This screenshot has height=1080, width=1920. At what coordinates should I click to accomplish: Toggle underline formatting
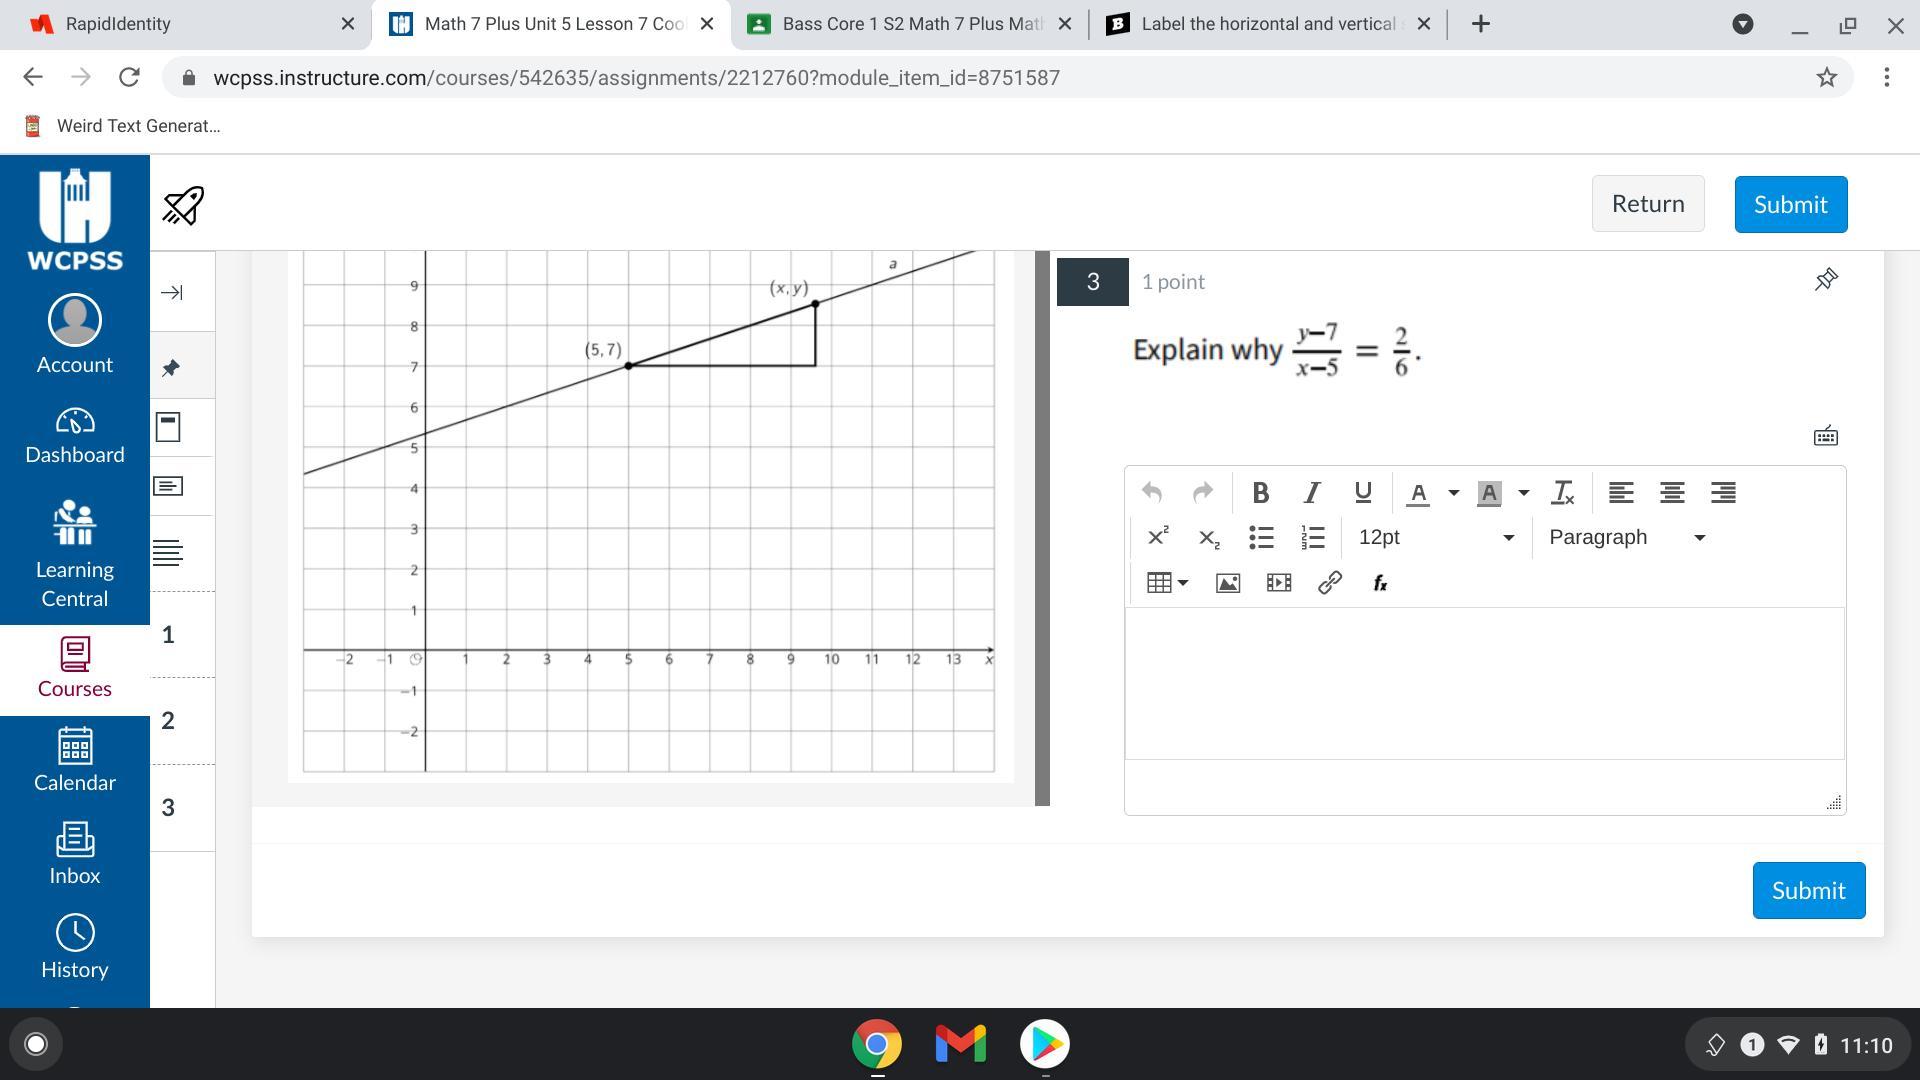coord(1362,493)
